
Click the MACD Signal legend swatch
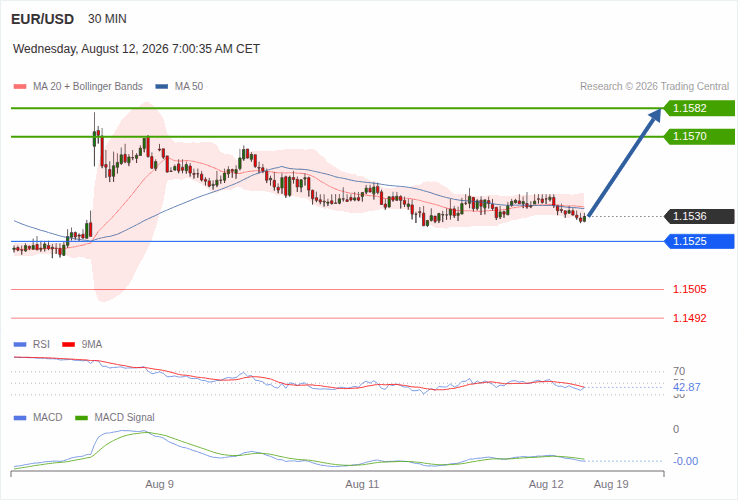[x=81, y=418]
